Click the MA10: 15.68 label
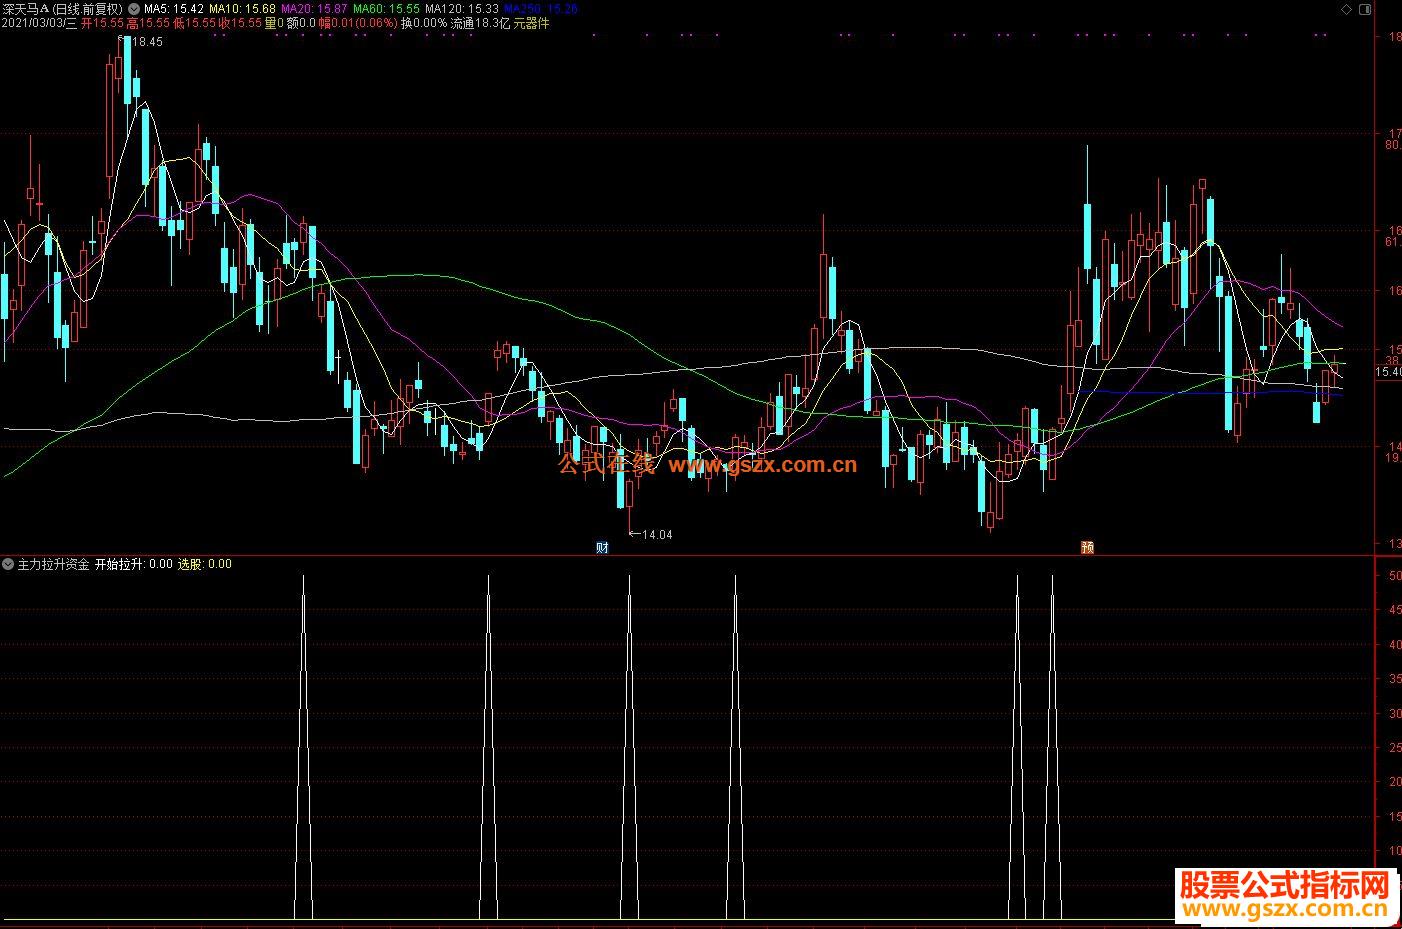1402x929 pixels. [x=242, y=9]
